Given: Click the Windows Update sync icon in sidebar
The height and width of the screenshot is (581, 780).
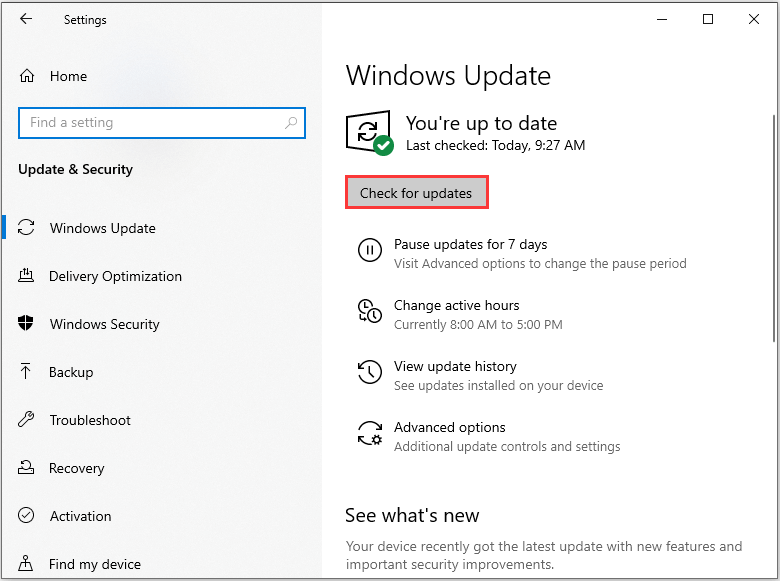Looking at the screenshot, I should [26, 227].
